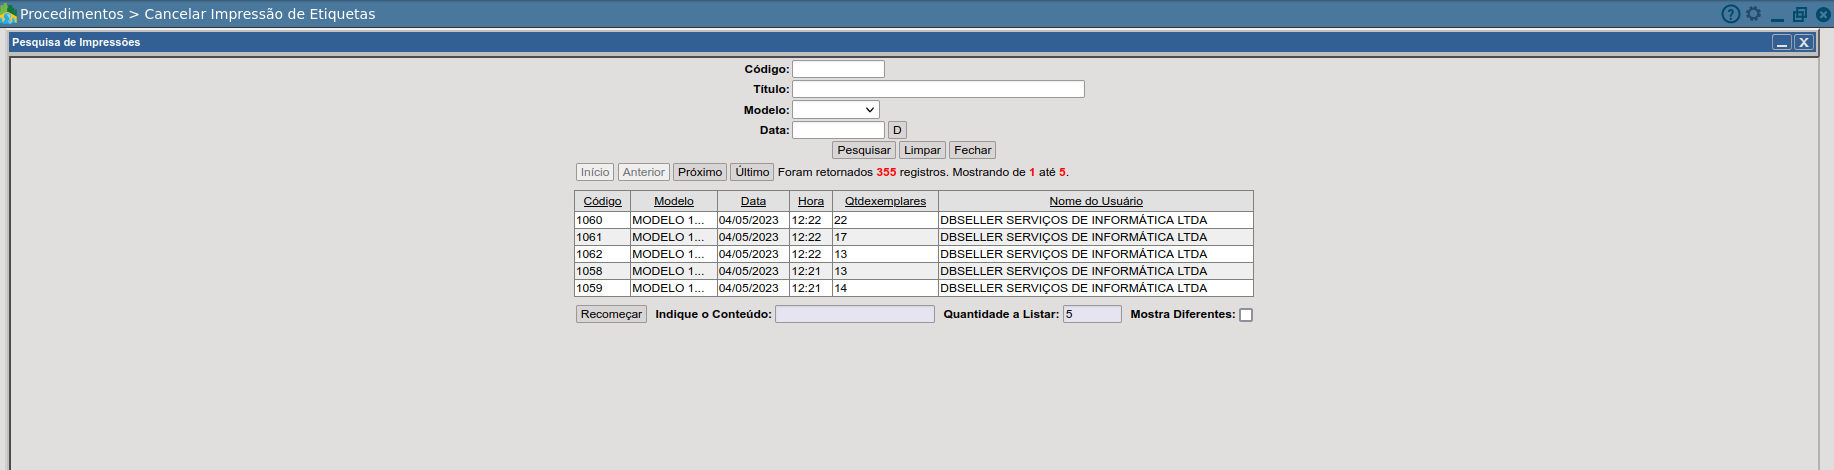Click into the Título input field
Viewport: 1834px width, 470px height.
coord(938,89)
